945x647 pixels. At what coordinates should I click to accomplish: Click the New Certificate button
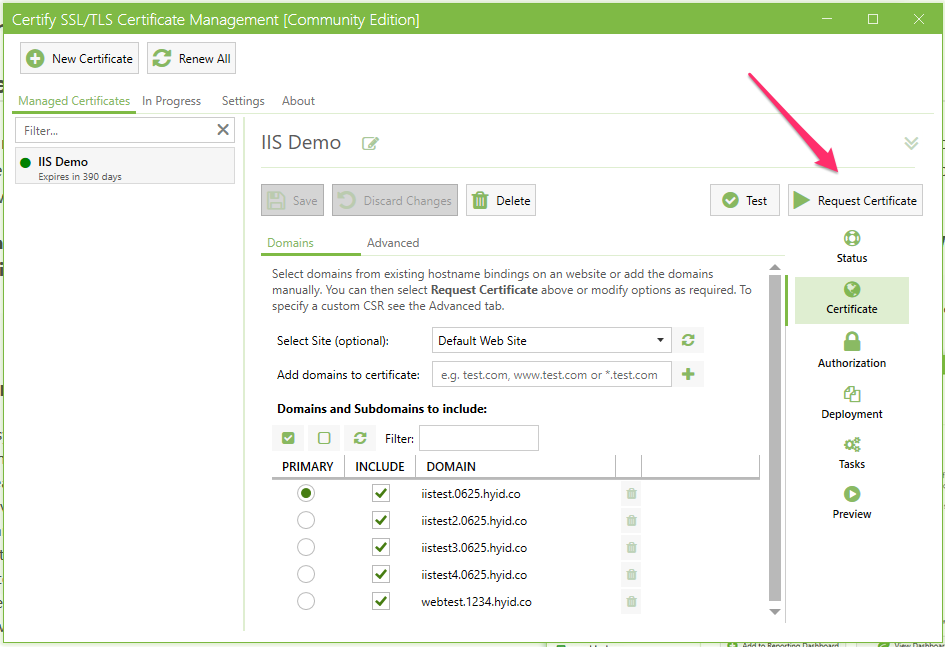coord(80,58)
